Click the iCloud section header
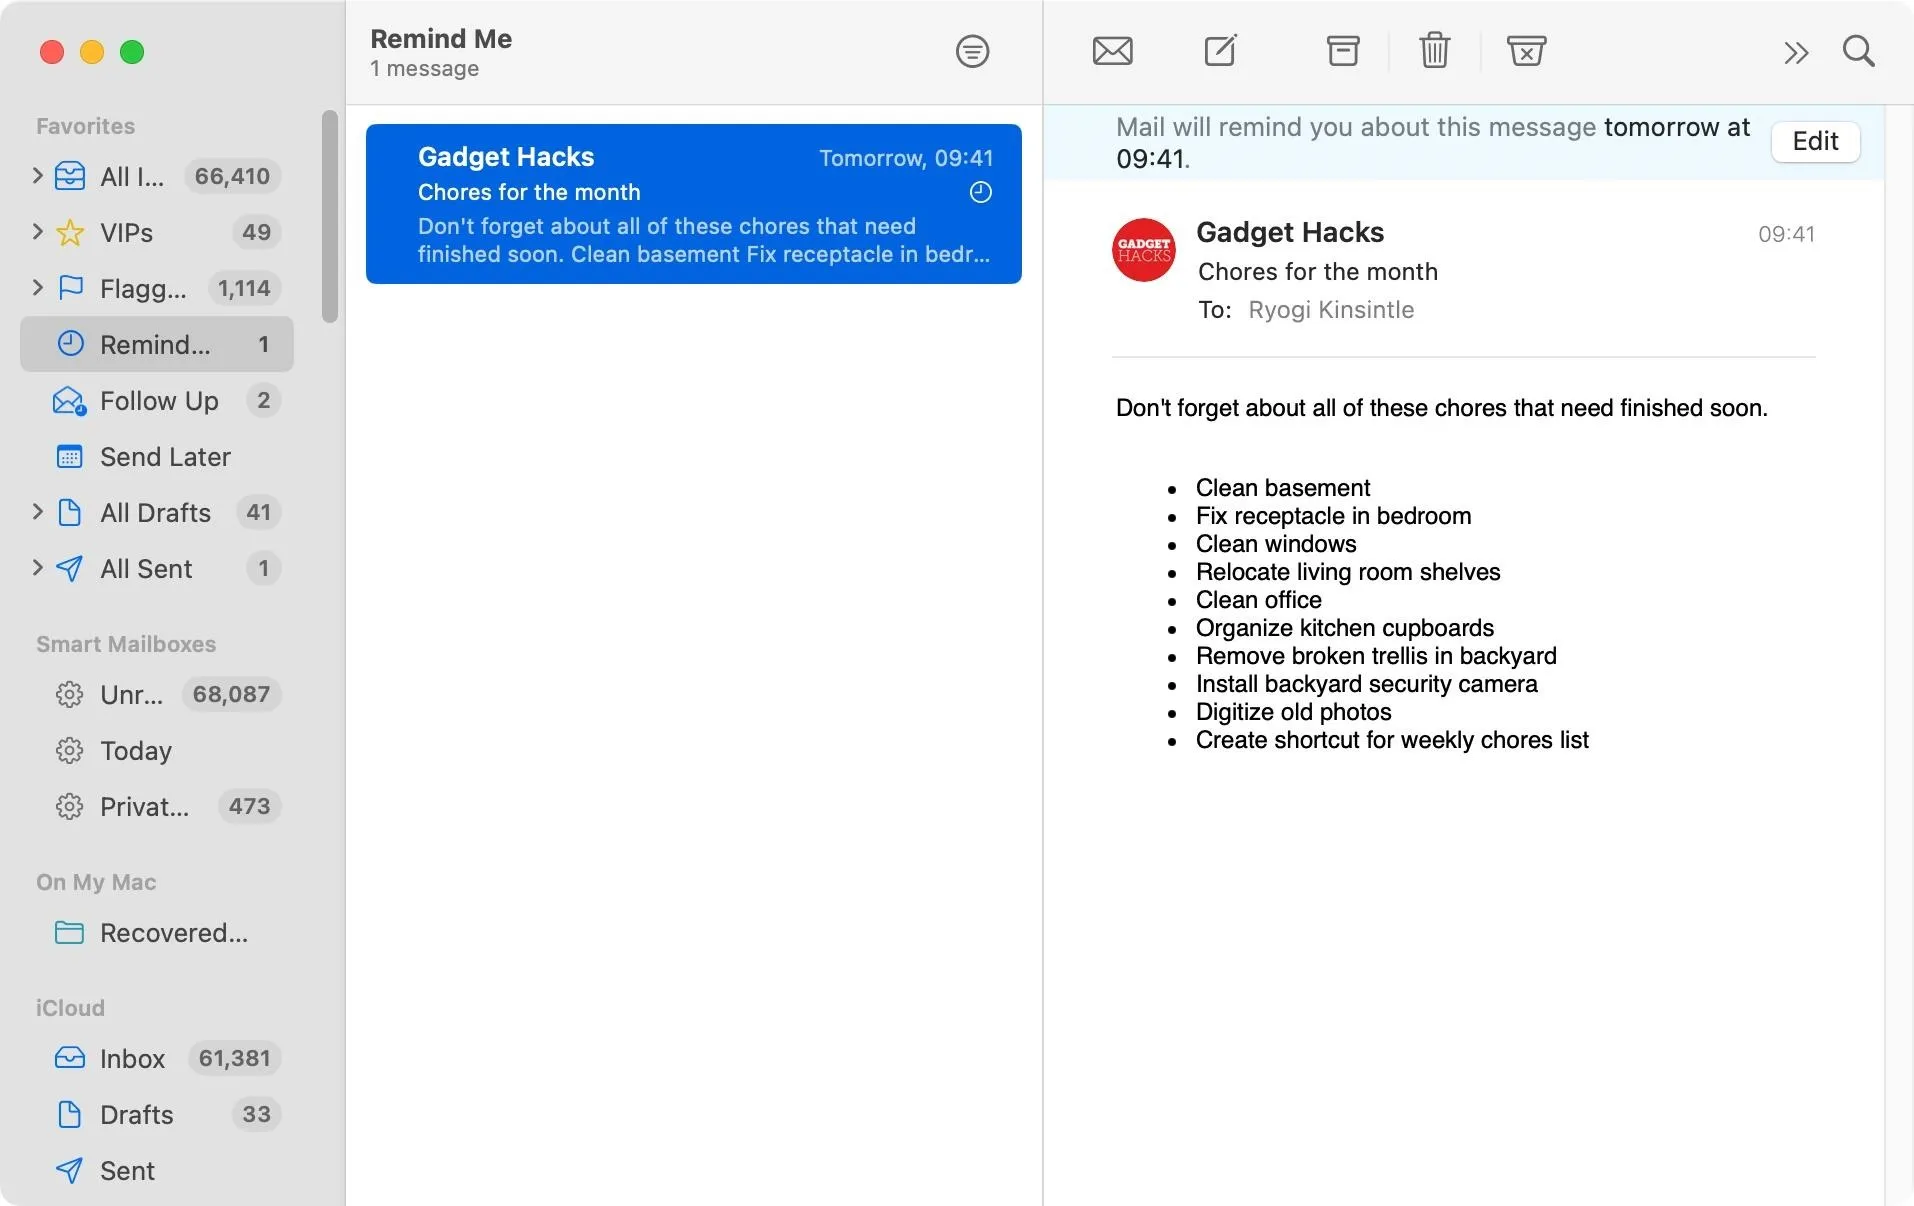This screenshot has height=1206, width=1914. click(x=70, y=1008)
